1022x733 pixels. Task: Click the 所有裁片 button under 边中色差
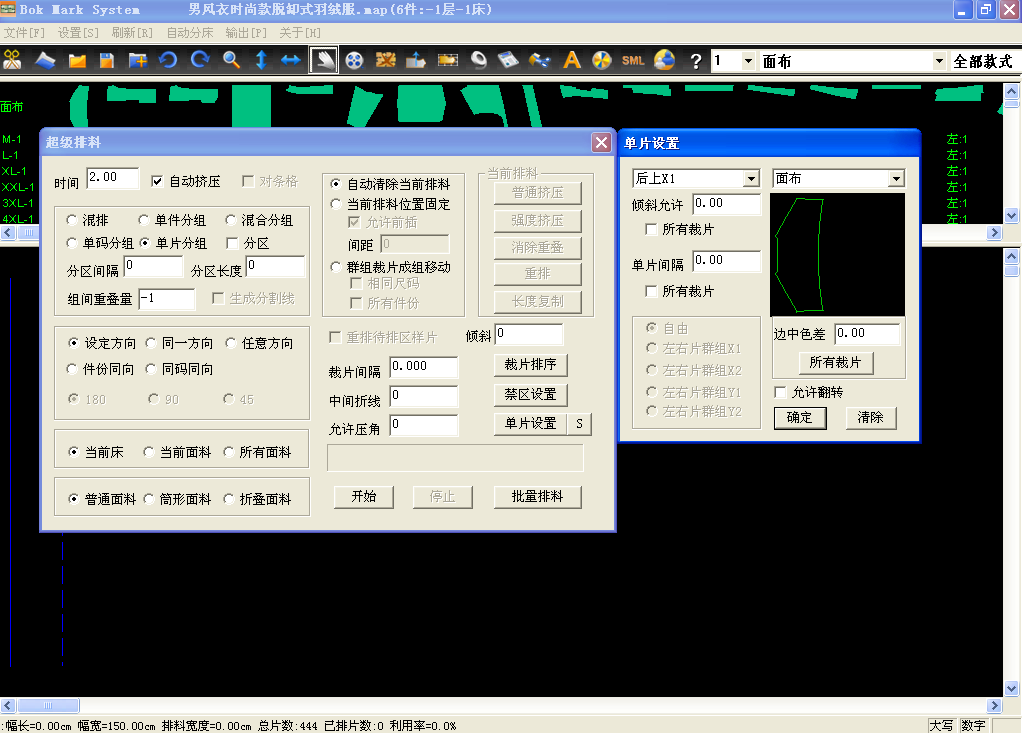pos(836,363)
